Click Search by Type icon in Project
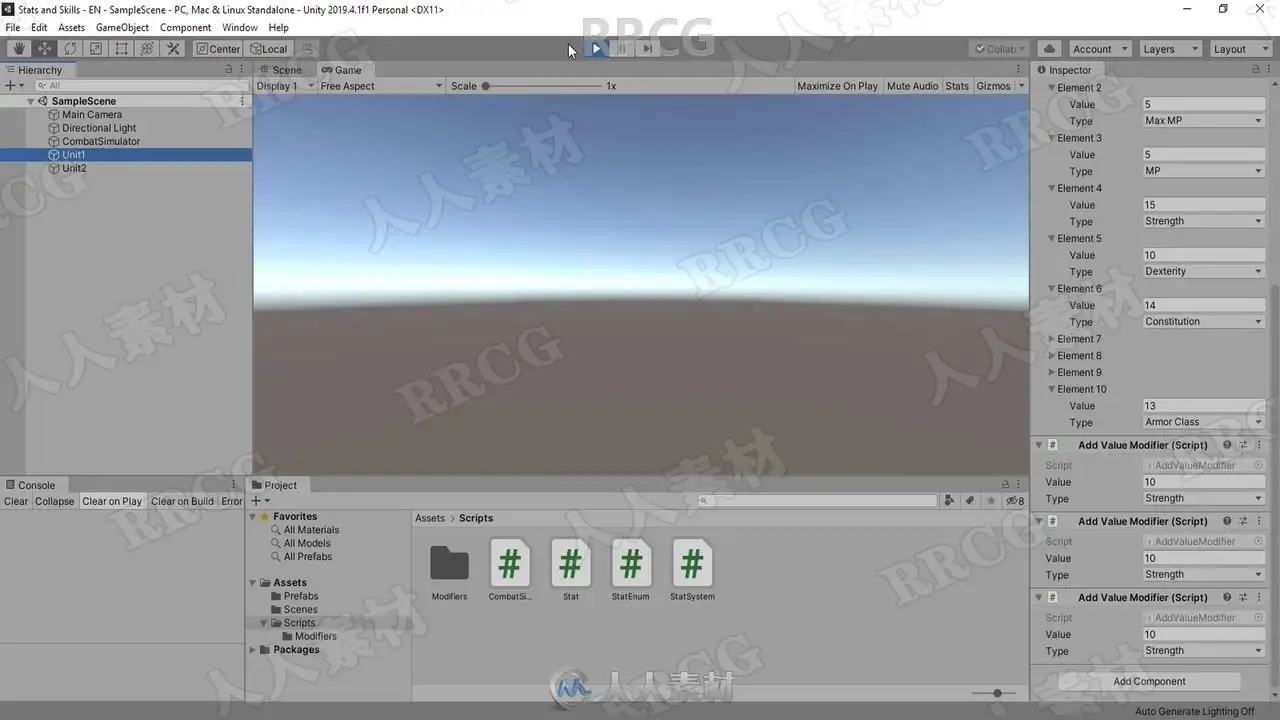 (949, 501)
